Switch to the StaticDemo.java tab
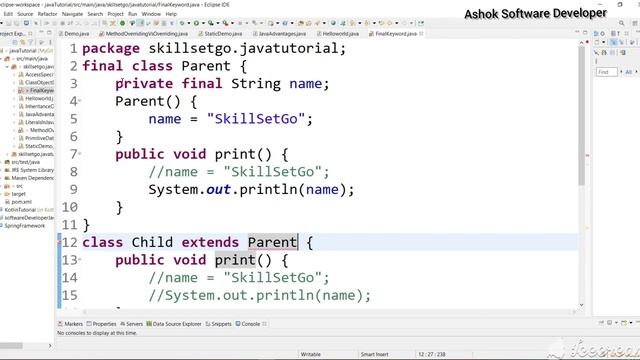 coord(220,34)
